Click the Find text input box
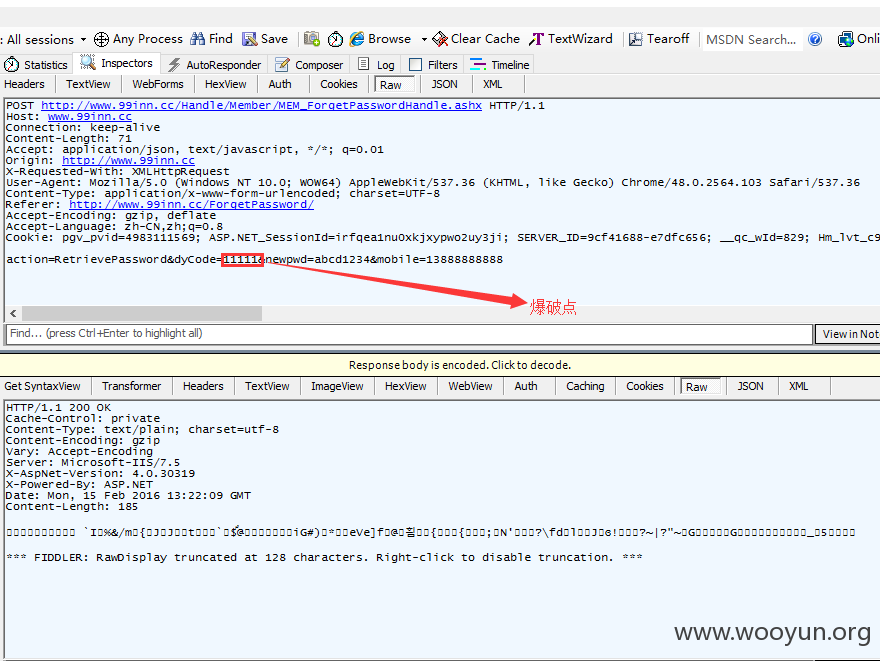Viewport: 880px width, 661px height. (x=409, y=334)
